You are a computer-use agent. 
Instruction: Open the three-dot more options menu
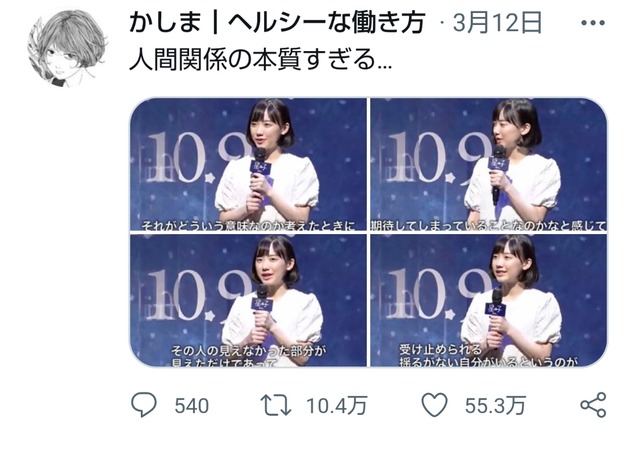593,23
